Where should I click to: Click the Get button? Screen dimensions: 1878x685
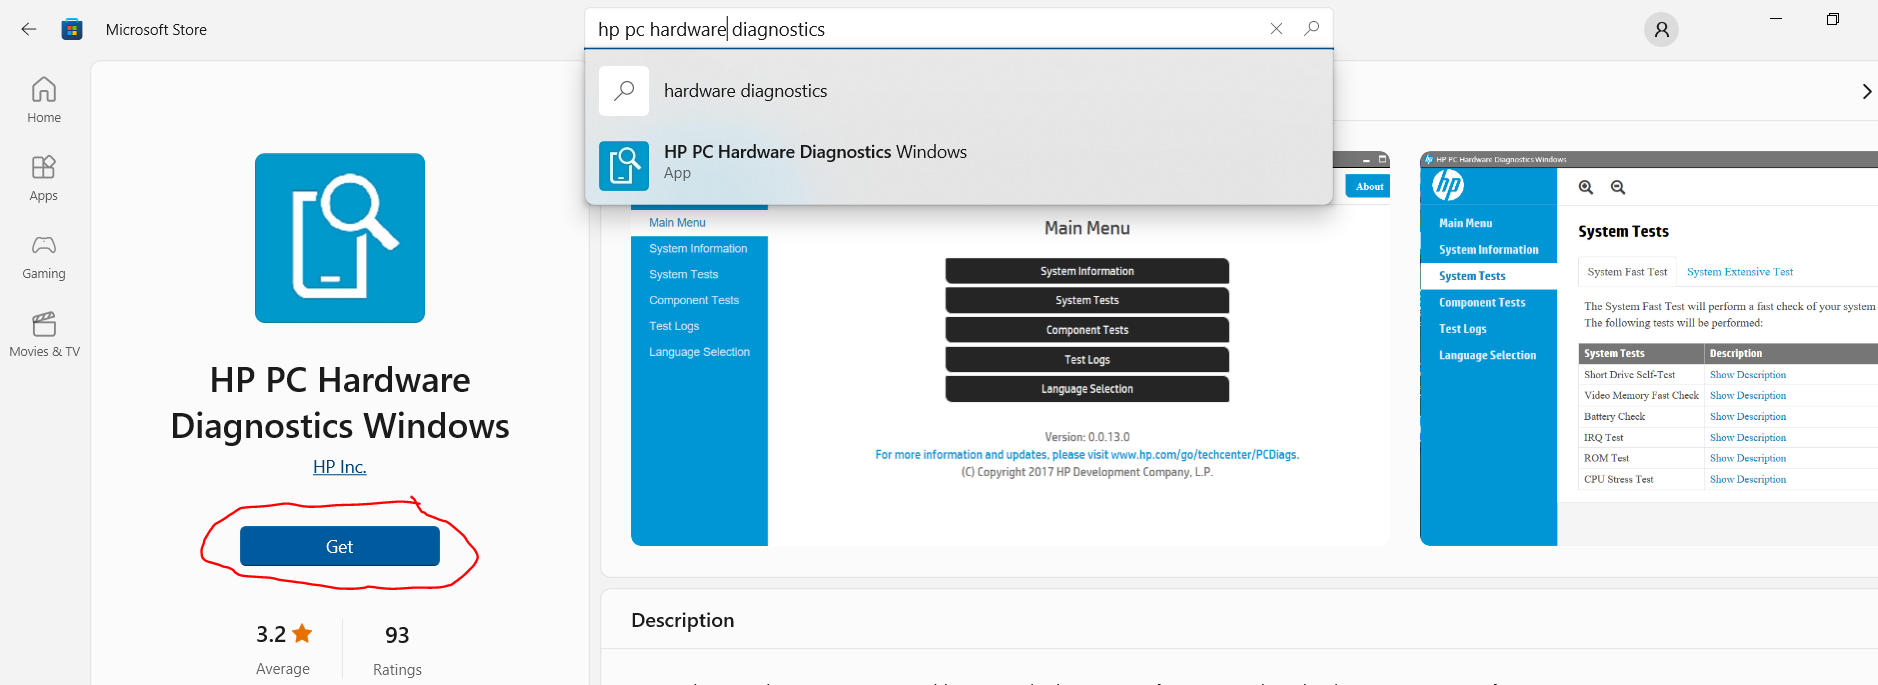(340, 546)
